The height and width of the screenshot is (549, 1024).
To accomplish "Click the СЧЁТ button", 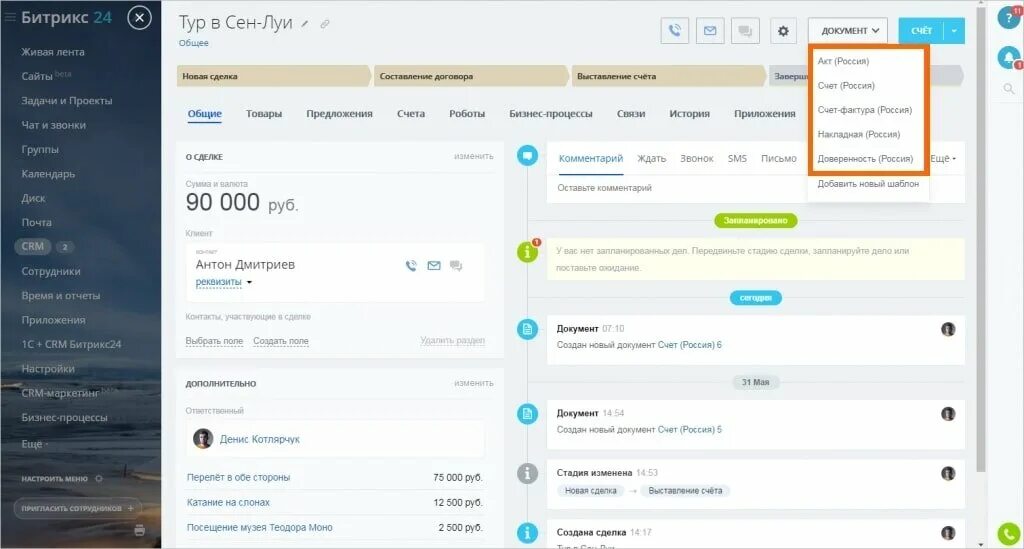I will pos(921,31).
